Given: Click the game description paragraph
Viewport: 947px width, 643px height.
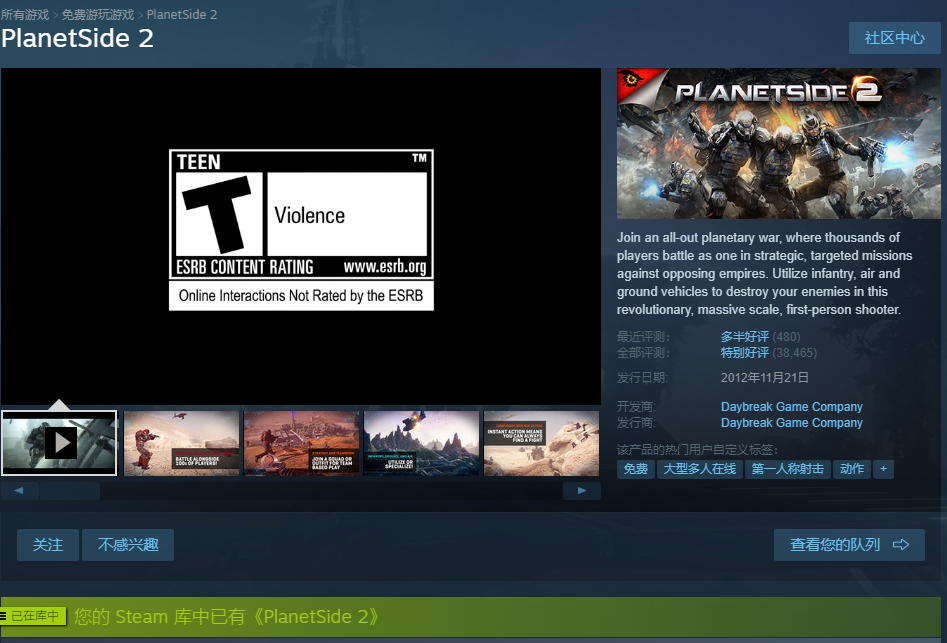Looking at the screenshot, I should [765, 274].
